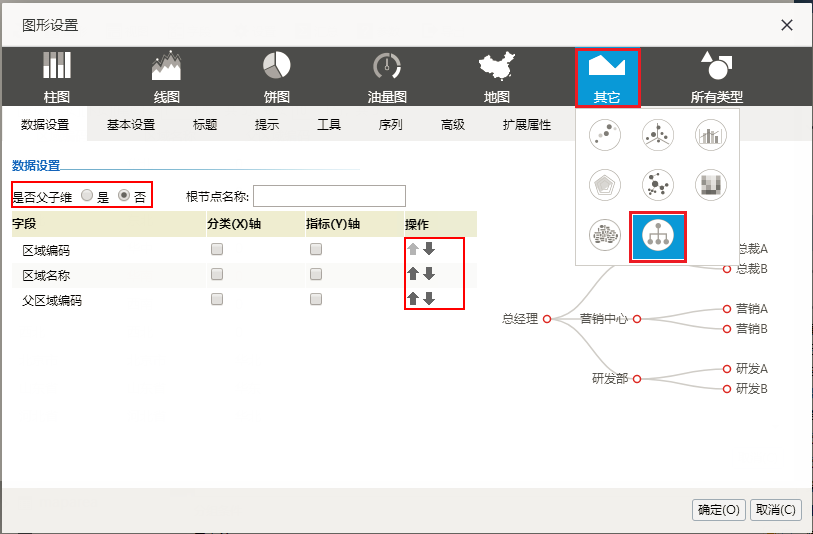Click the 营销中心 node in preview
Viewport: 813px width, 534px height.
click(x=637, y=319)
